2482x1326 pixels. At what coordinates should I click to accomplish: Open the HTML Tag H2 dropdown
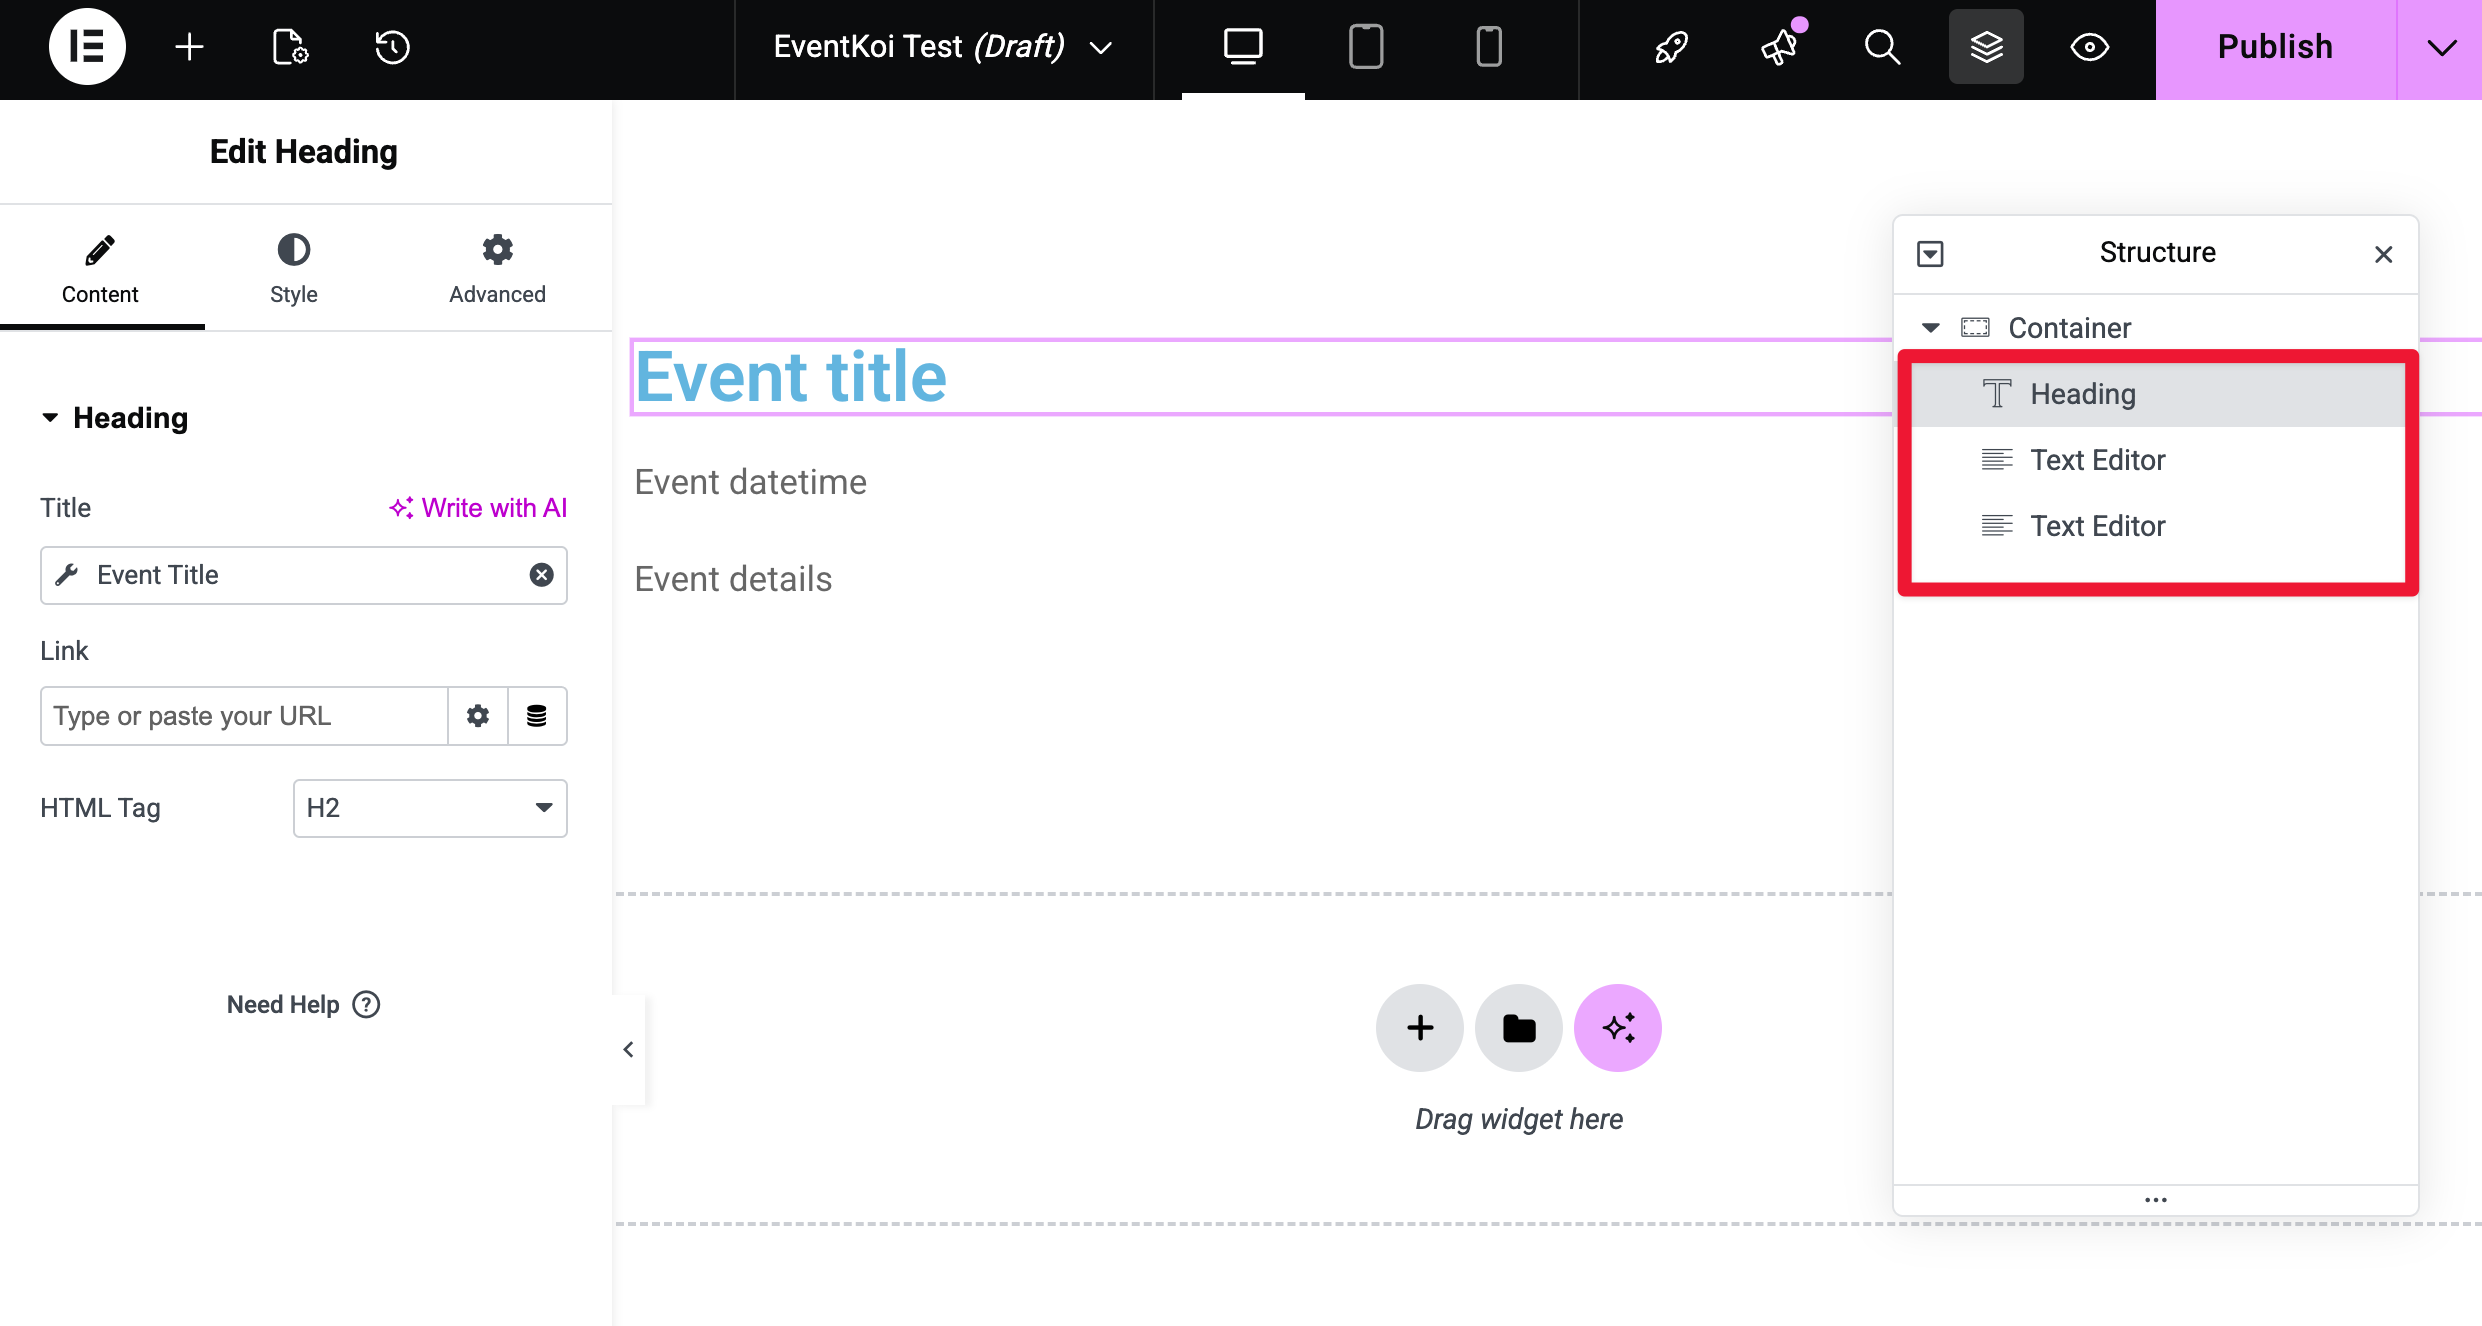(430, 808)
